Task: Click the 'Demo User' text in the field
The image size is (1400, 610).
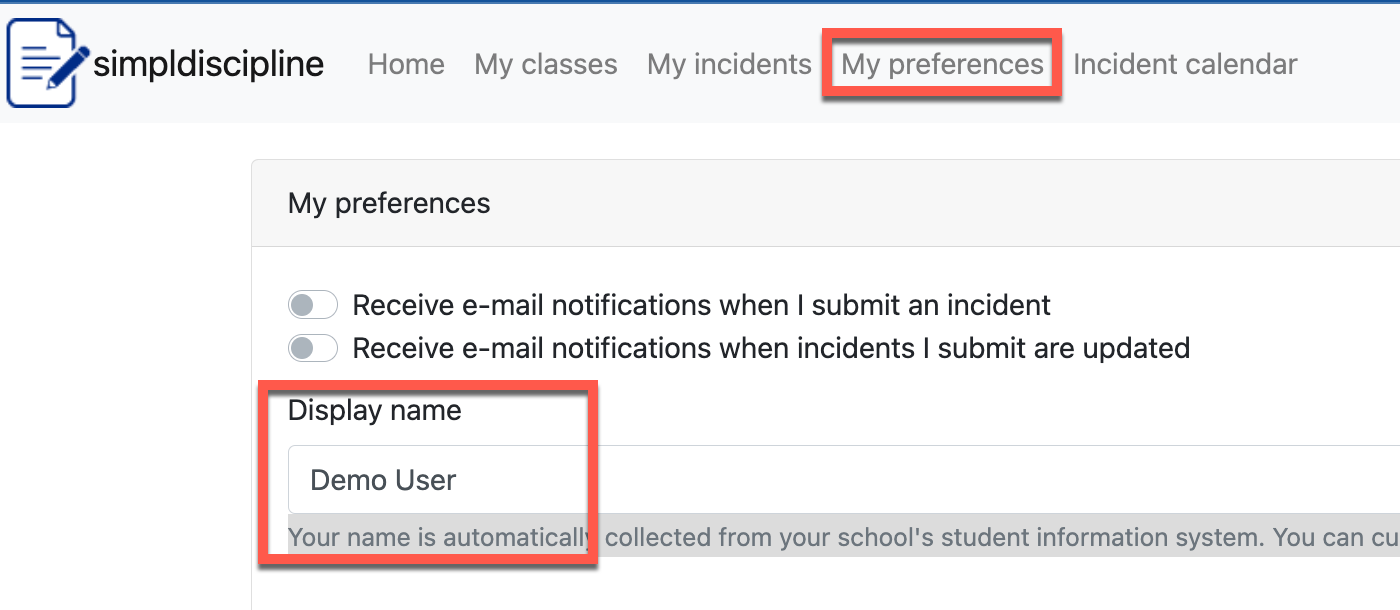Action: coord(383,480)
